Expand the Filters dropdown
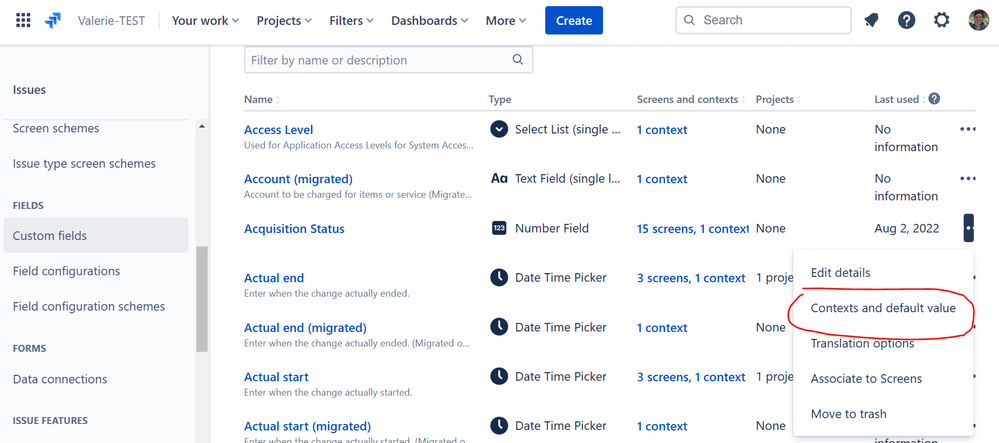 pyautogui.click(x=351, y=20)
